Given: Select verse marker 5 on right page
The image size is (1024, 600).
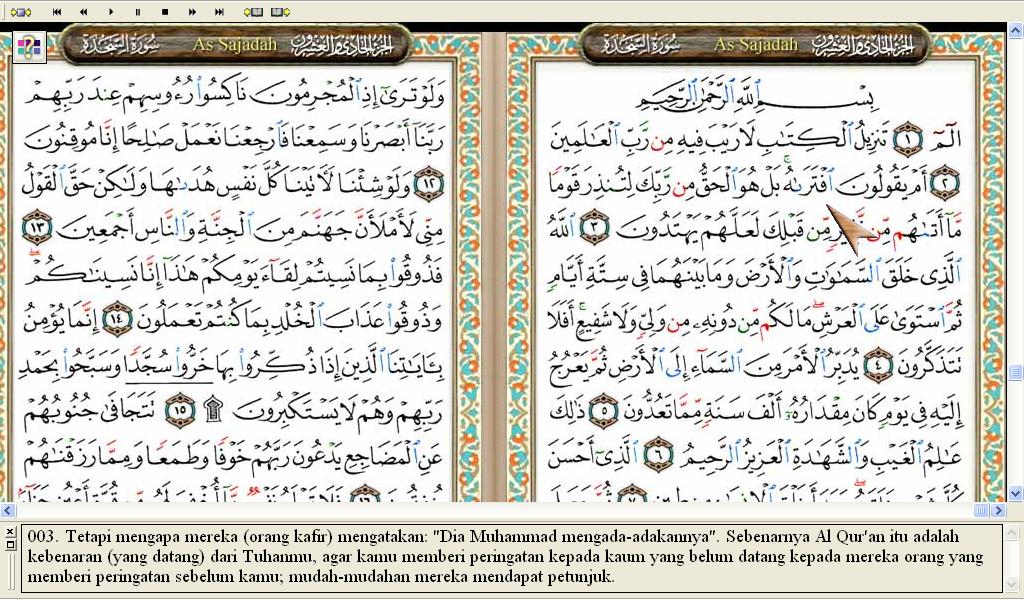Looking at the screenshot, I should pos(603,411).
